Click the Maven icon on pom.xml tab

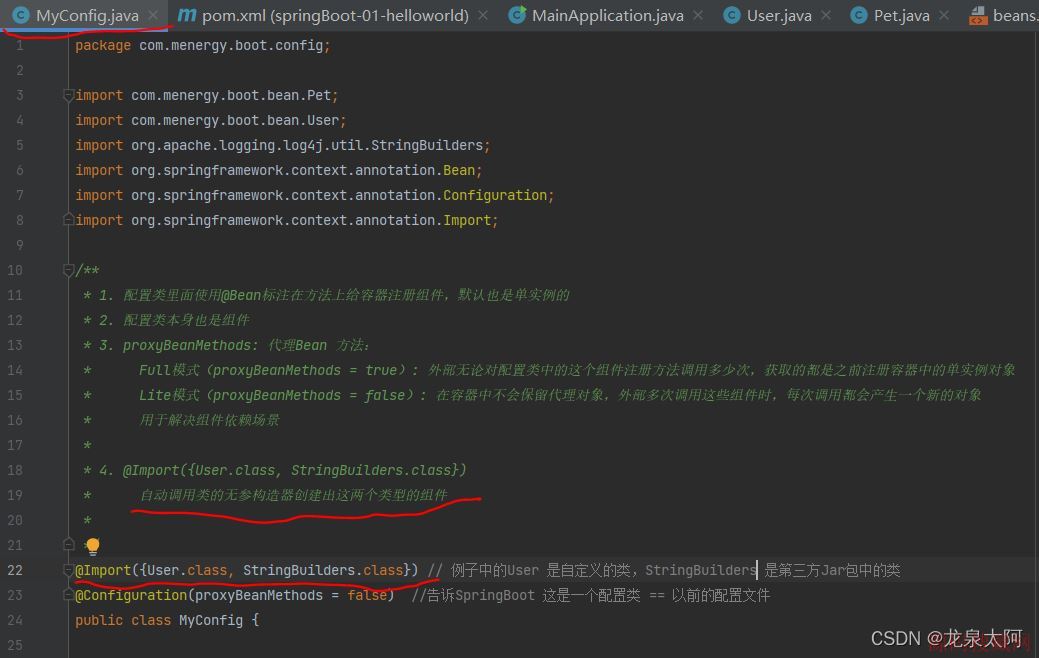point(186,16)
